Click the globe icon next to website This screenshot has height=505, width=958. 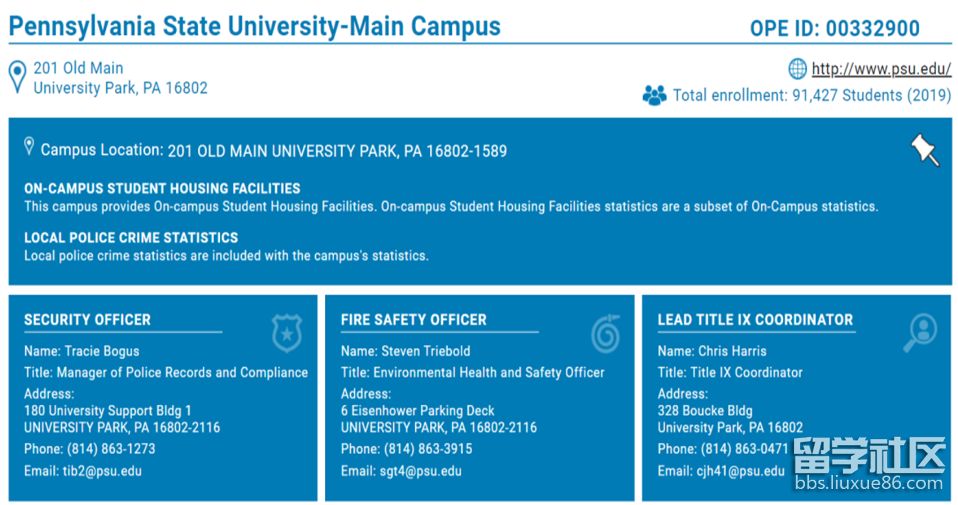point(797,69)
